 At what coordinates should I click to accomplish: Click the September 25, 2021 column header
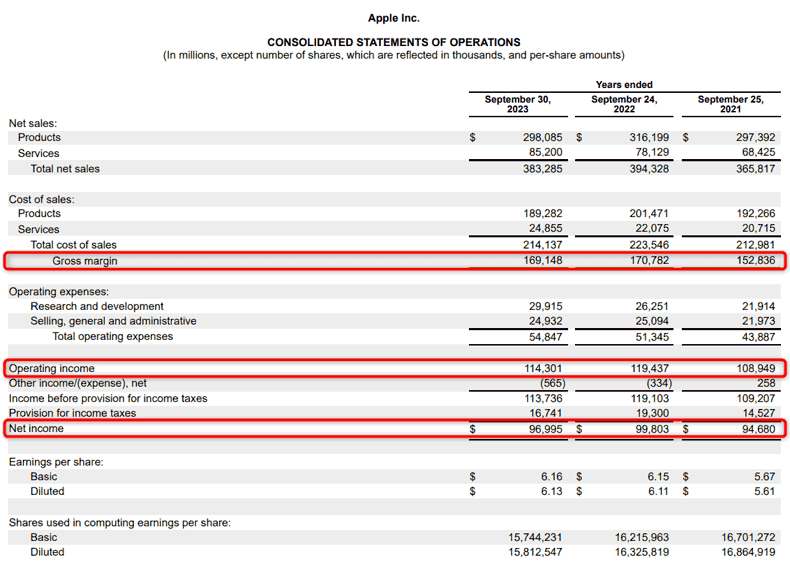tap(730, 104)
